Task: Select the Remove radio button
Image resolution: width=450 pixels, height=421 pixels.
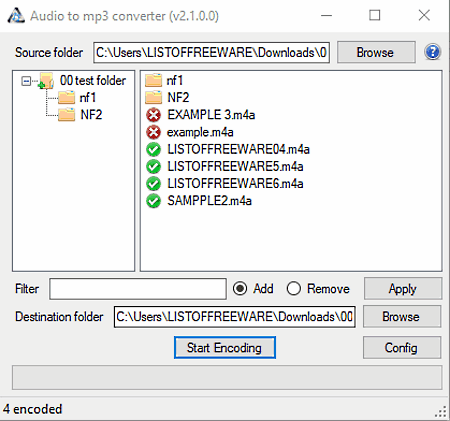Action: [x=294, y=289]
